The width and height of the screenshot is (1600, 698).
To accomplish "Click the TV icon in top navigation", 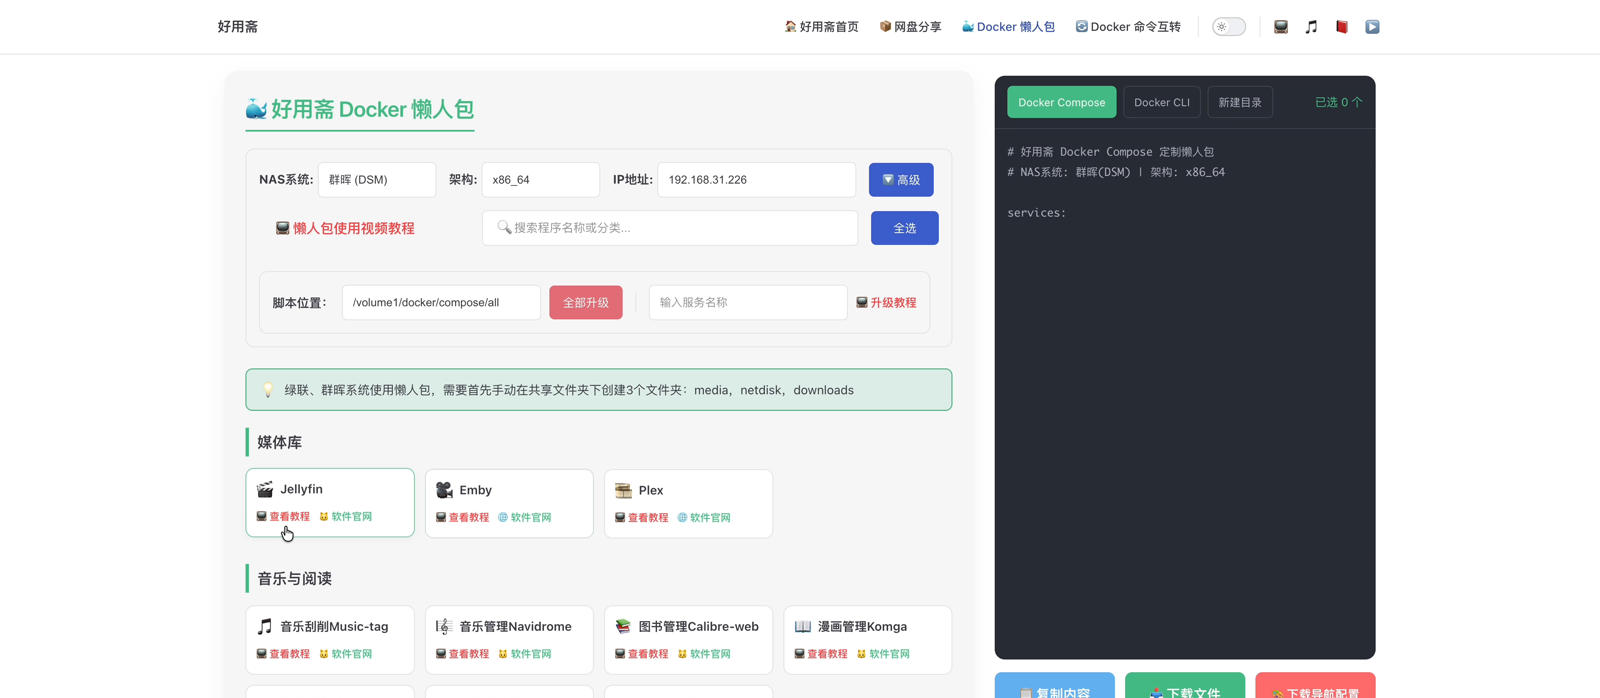I will (x=1280, y=27).
